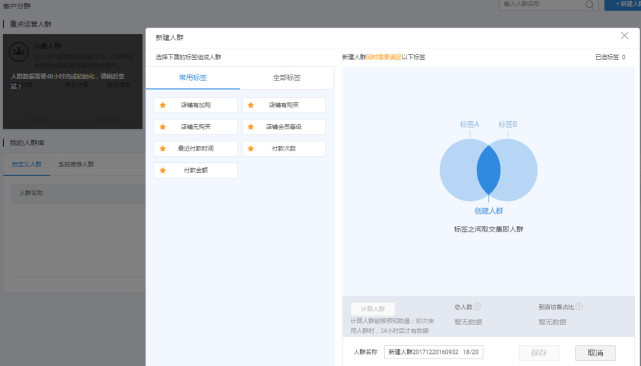Click the star icon beside 付款金额
Image resolution: width=641 pixels, height=366 pixels.
tap(163, 170)
